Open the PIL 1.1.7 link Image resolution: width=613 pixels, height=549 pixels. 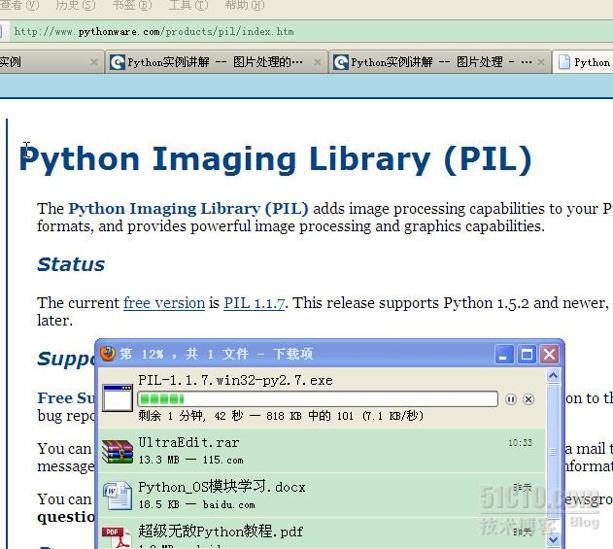[x=254, y=303]
